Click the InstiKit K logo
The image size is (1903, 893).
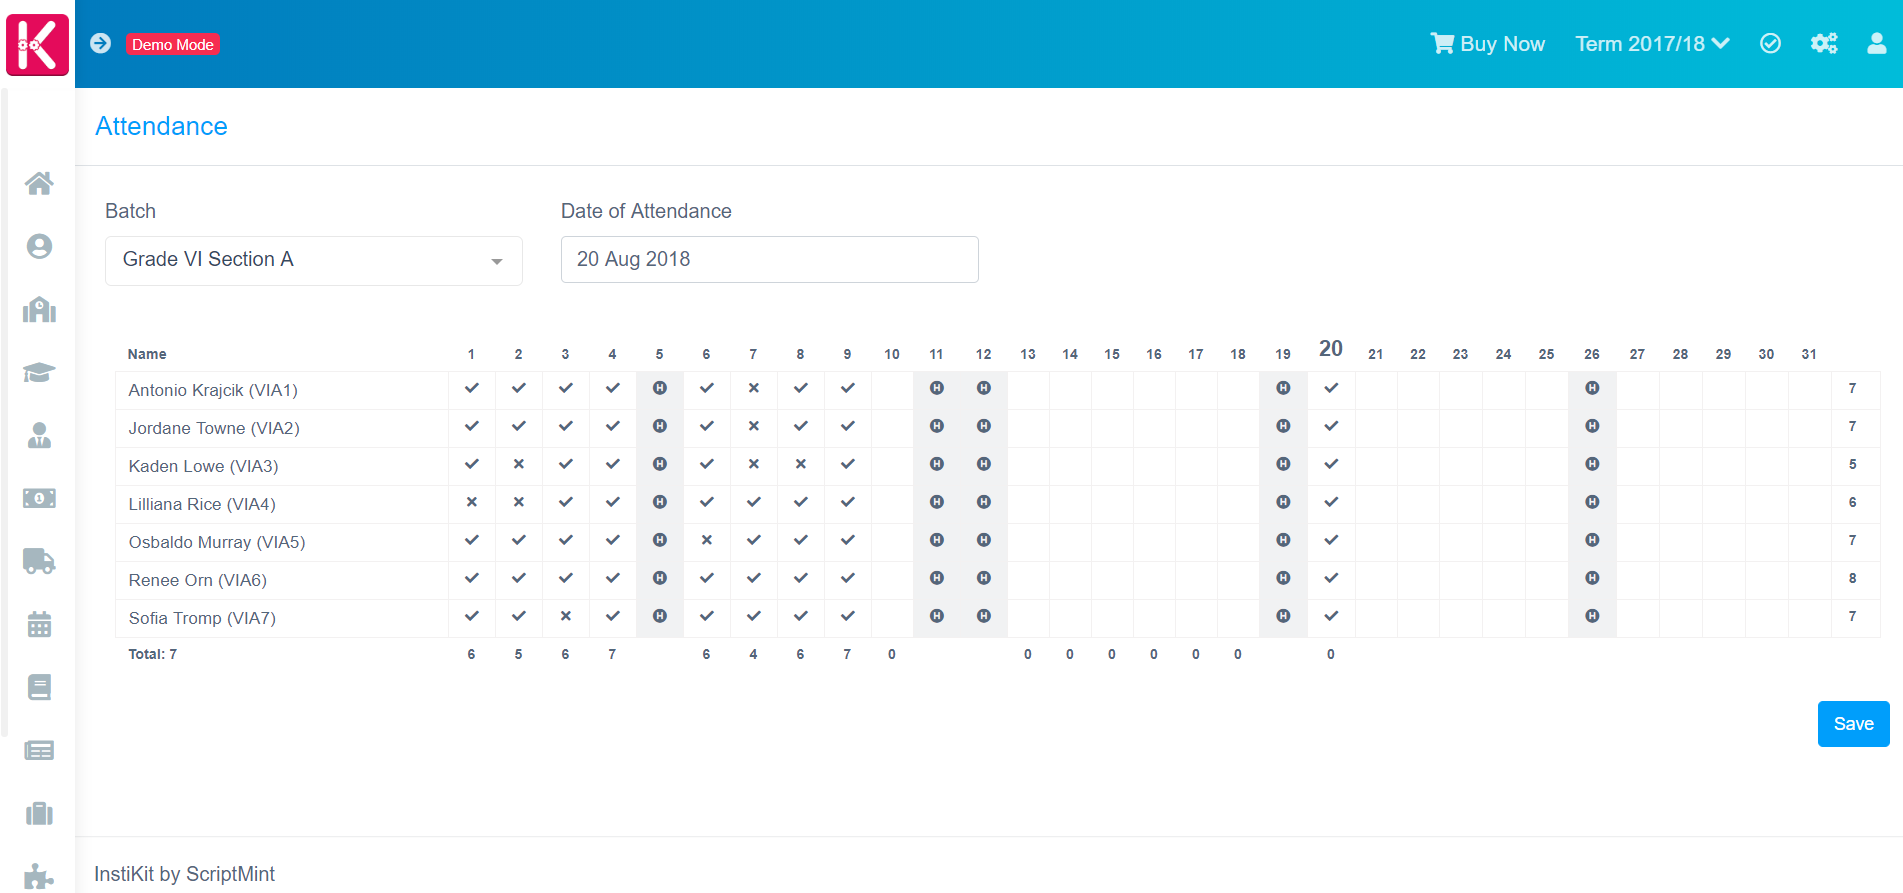38,45
